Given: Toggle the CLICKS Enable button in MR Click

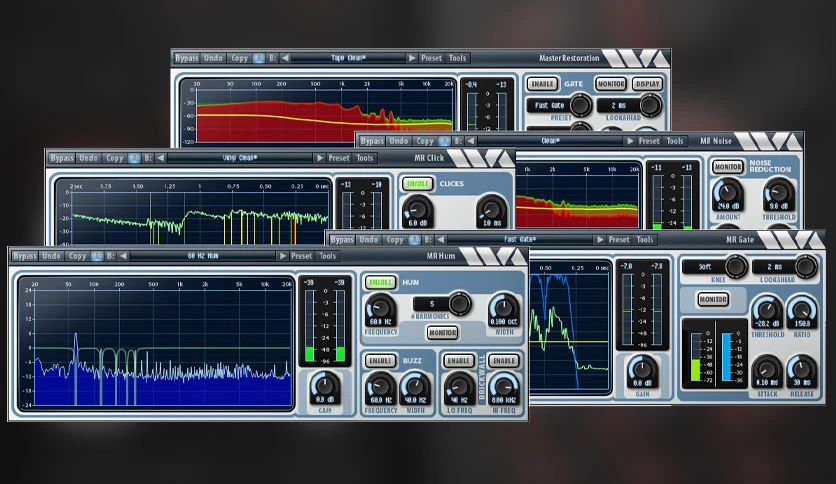Looking at the screenshot, I should pos(417,183).
